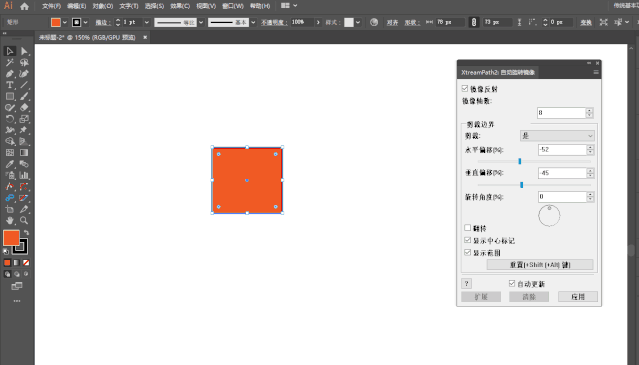This screenshot has width=639, height=365.
Task: Select the Eyedropper tool
Action: pyautogui.click(x=10, y=164)
